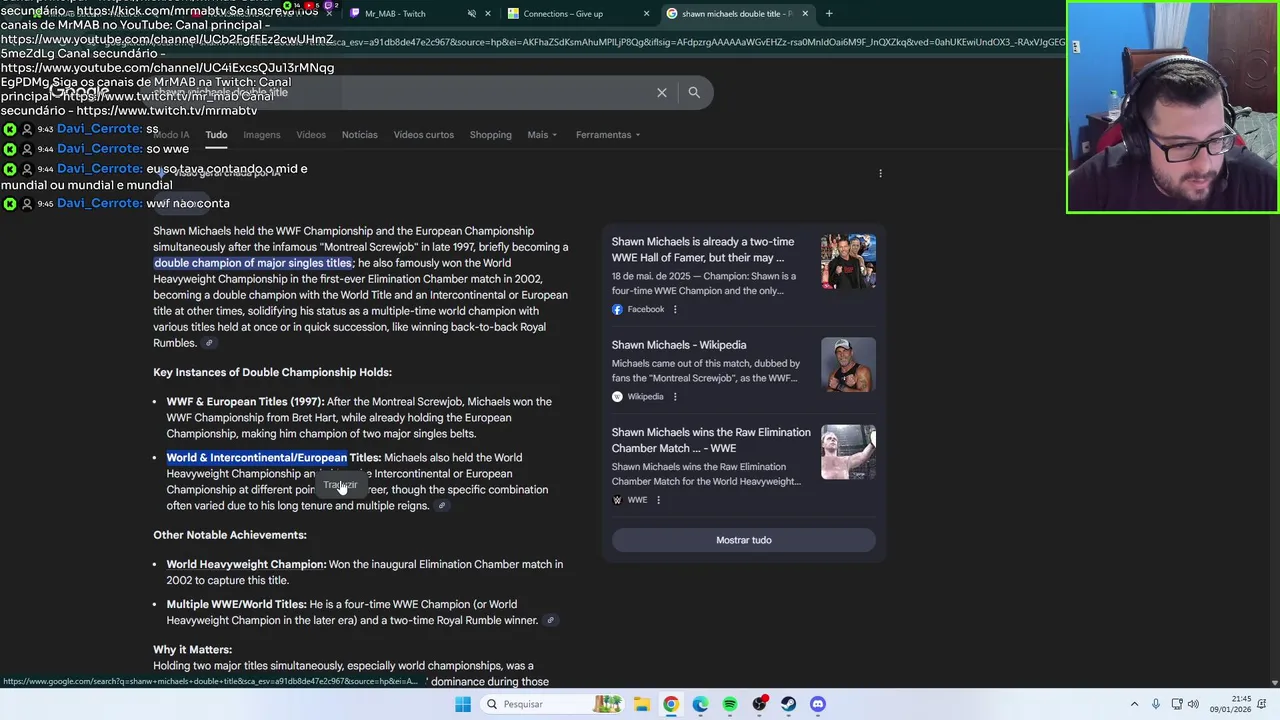Expand the Mais dropdown filter
Image resolution: width=1280 pixels, height=720 pixels.
[542, 135]
